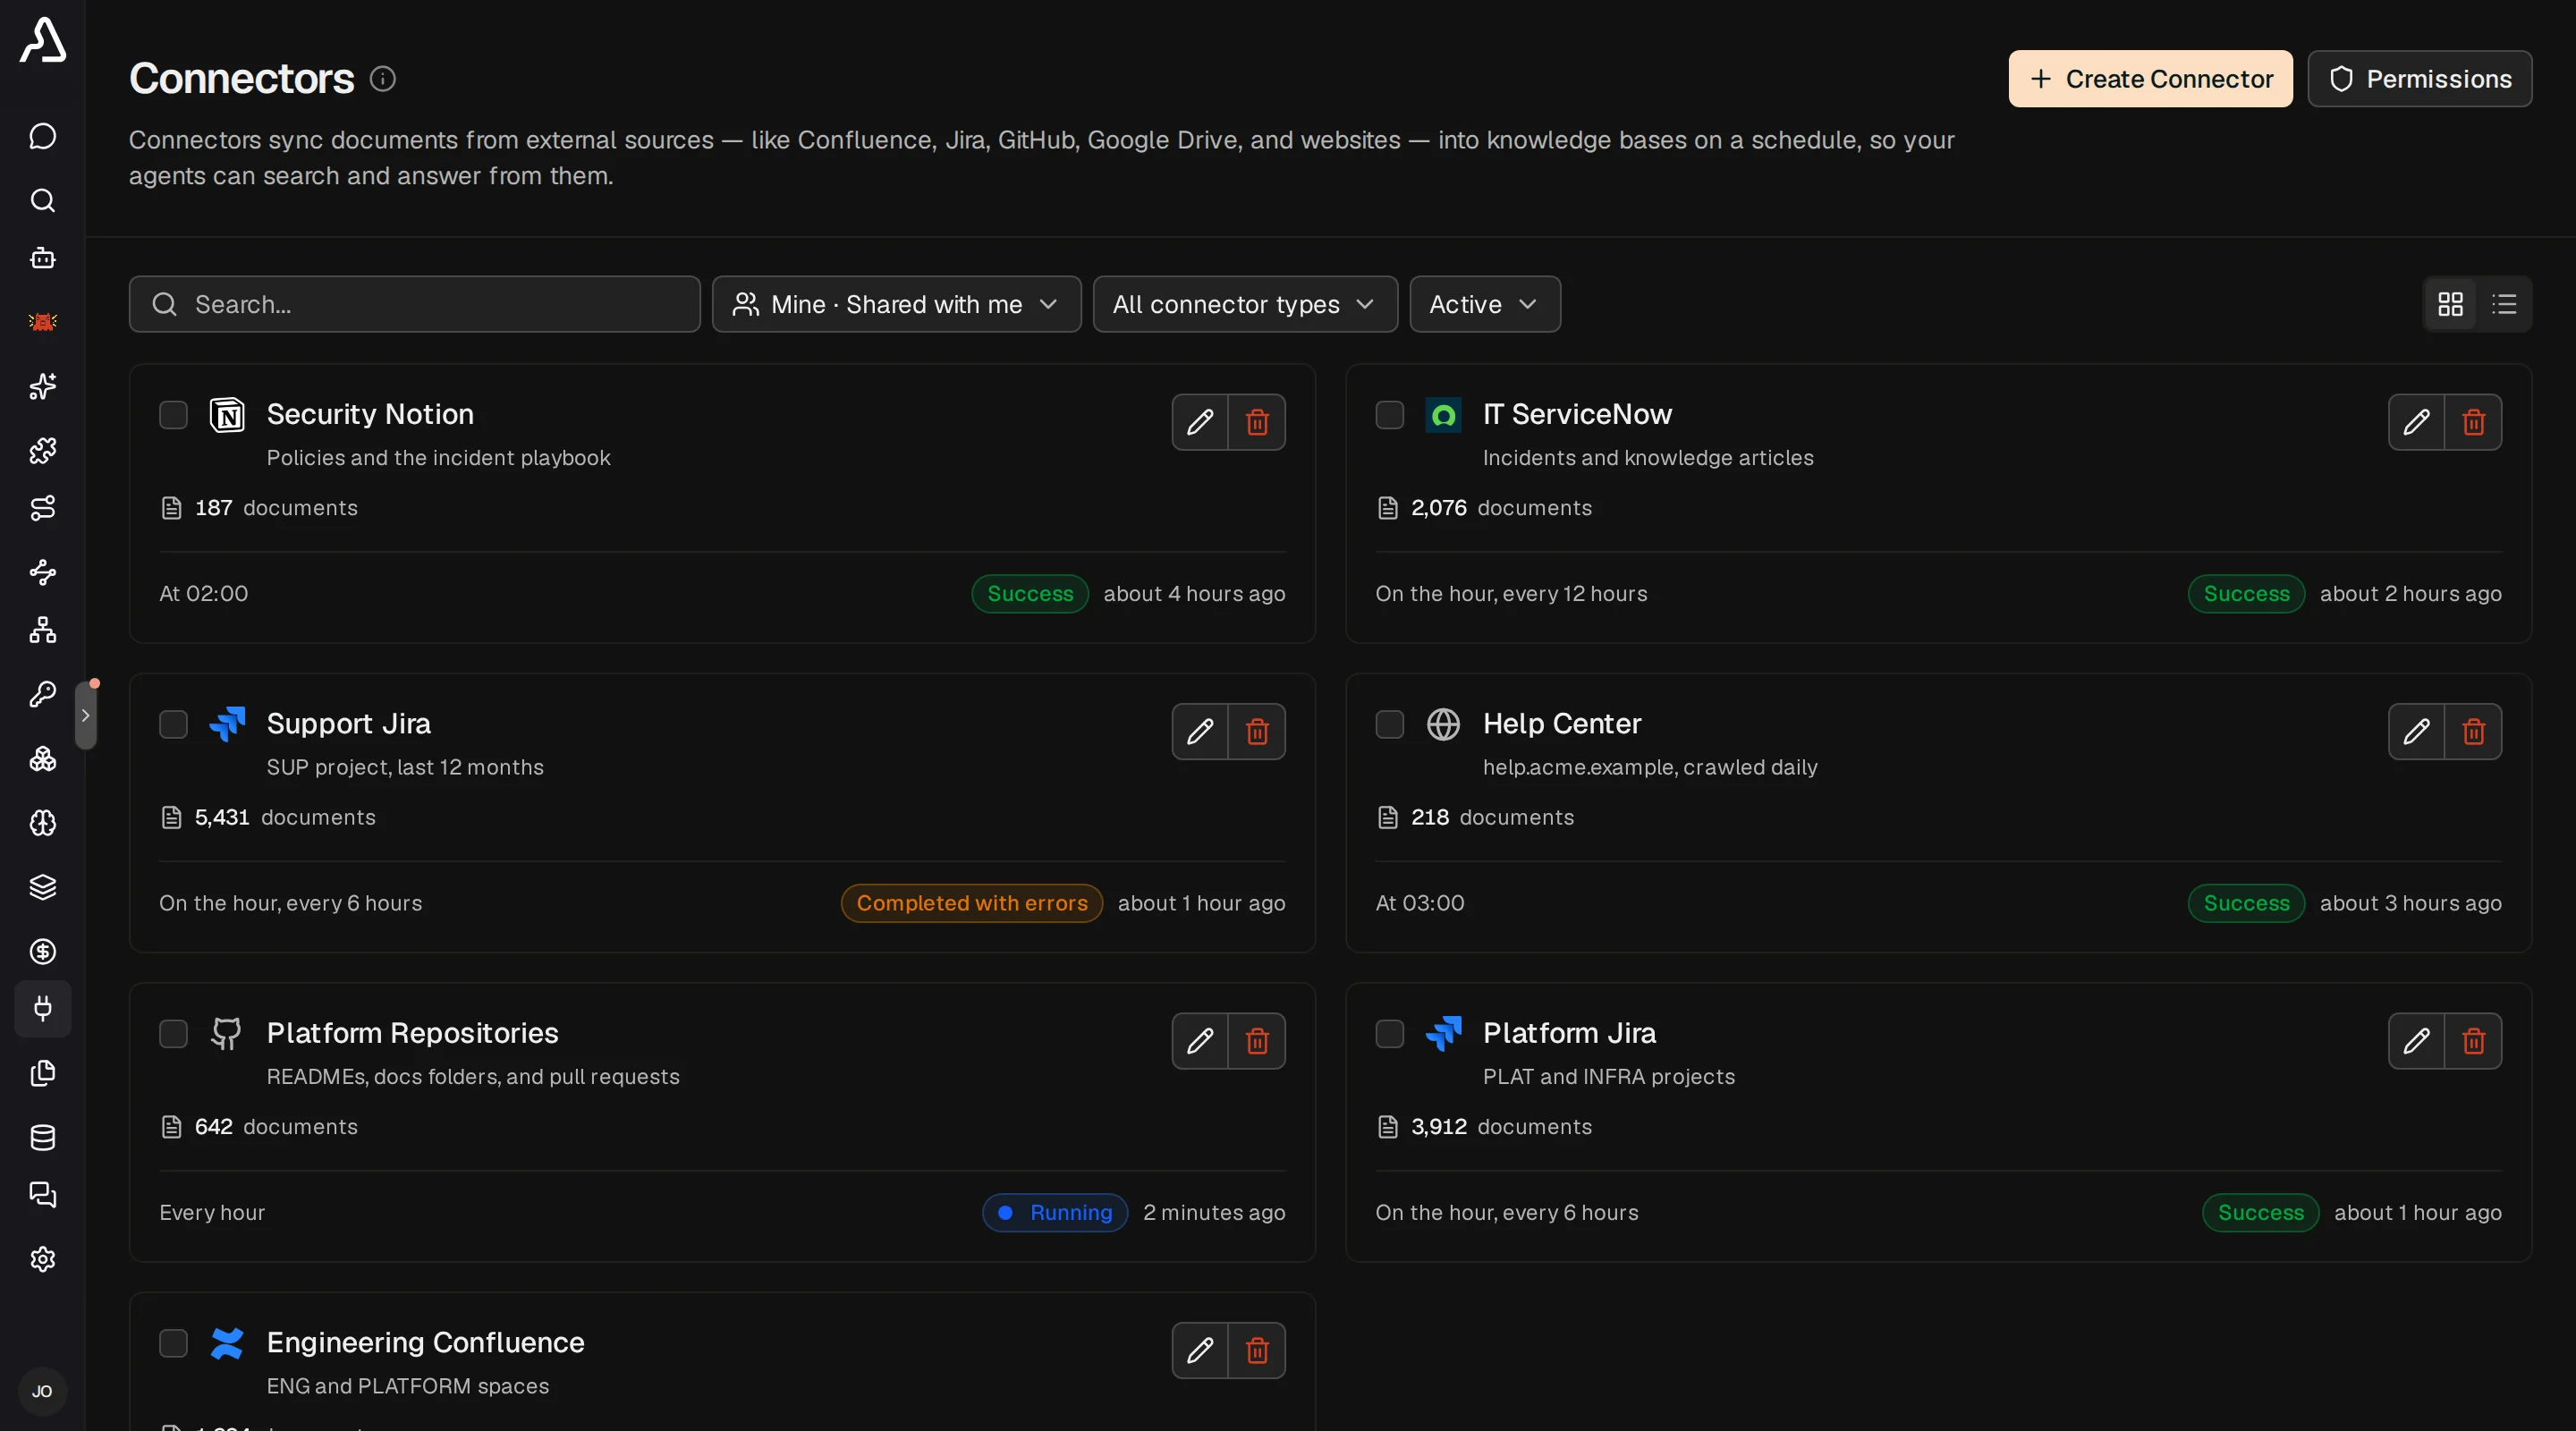
Task: Open the Active status filter dropdown
Action: (x=1484, y=304)
